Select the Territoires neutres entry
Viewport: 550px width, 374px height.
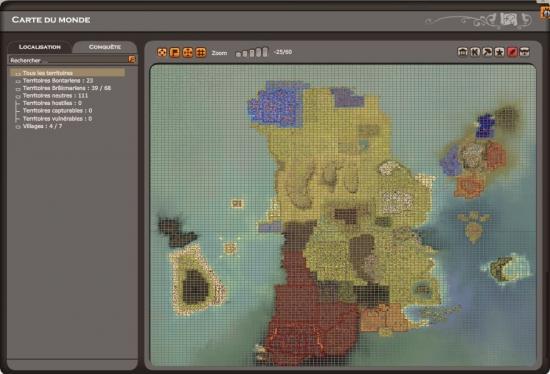[55, 95]
